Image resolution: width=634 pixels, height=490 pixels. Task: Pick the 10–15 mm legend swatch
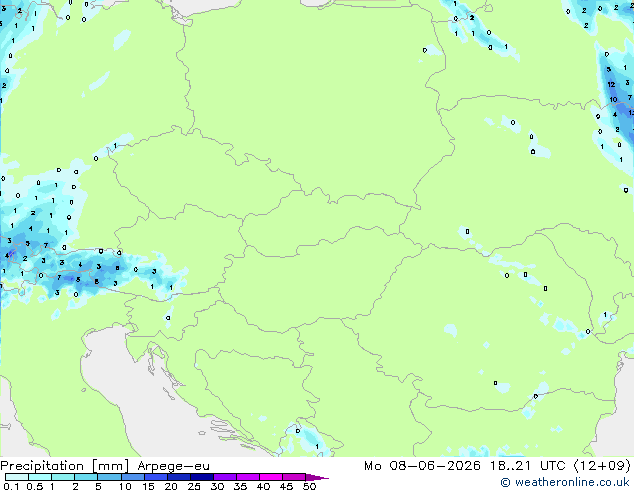coord(132,477)
